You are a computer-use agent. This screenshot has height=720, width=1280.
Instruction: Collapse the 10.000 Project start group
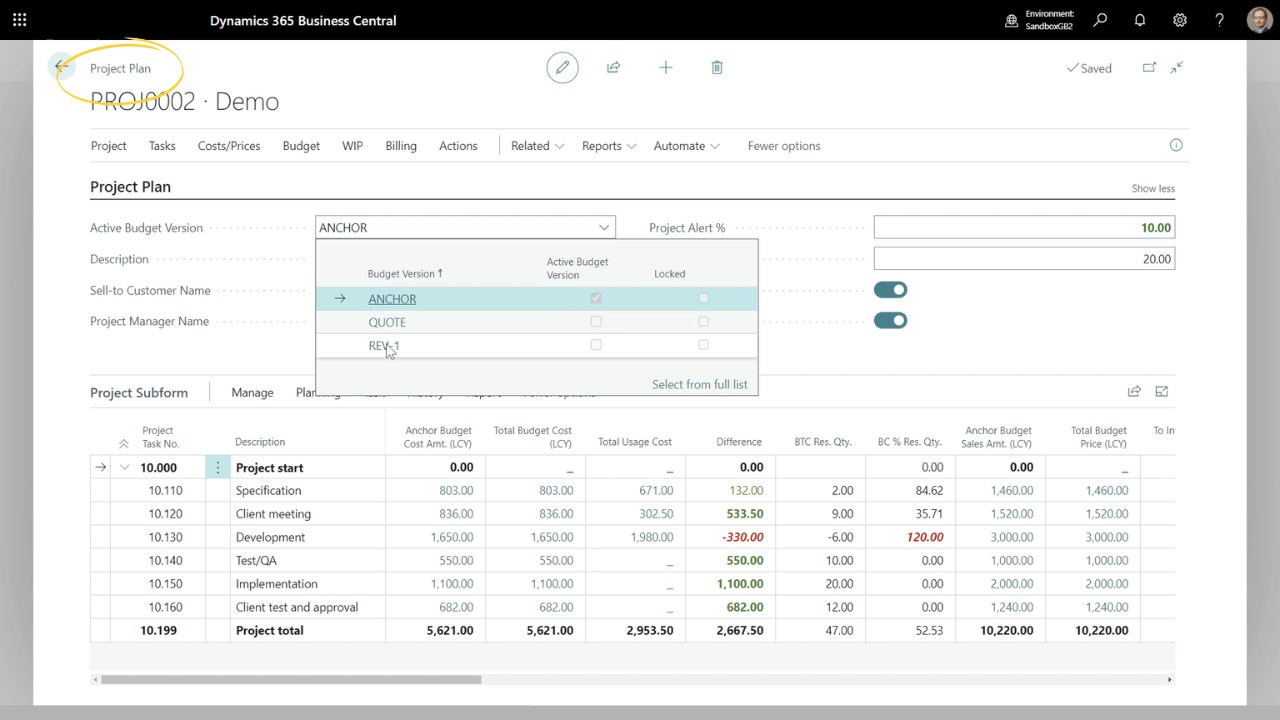pyautogui.click(x=125, y=467)
